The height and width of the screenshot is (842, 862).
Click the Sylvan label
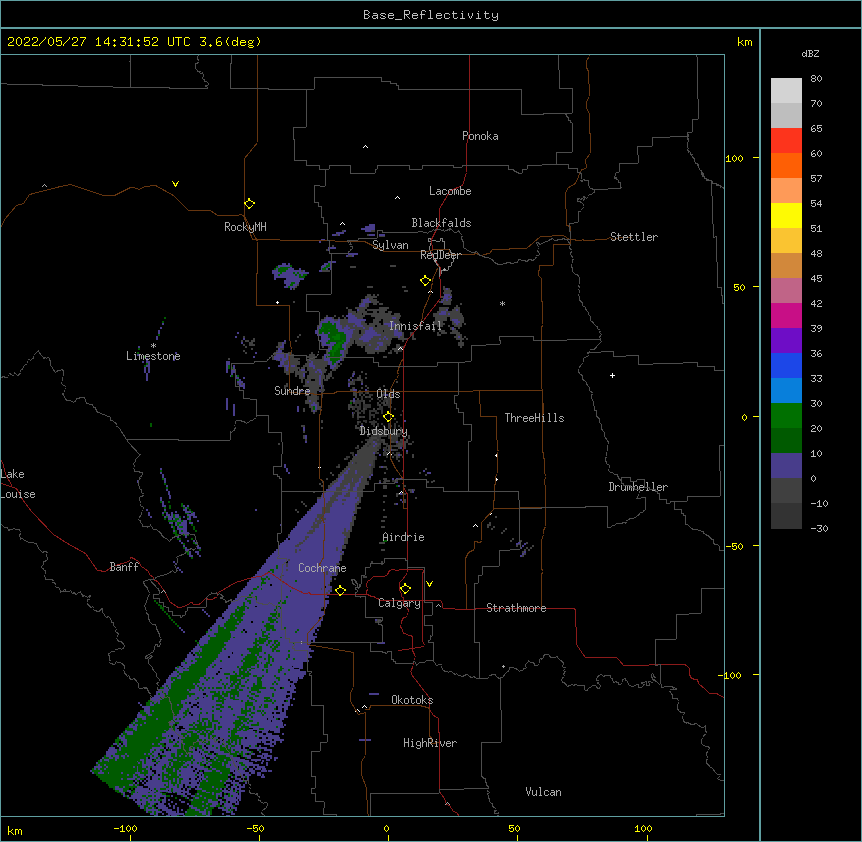390,245
